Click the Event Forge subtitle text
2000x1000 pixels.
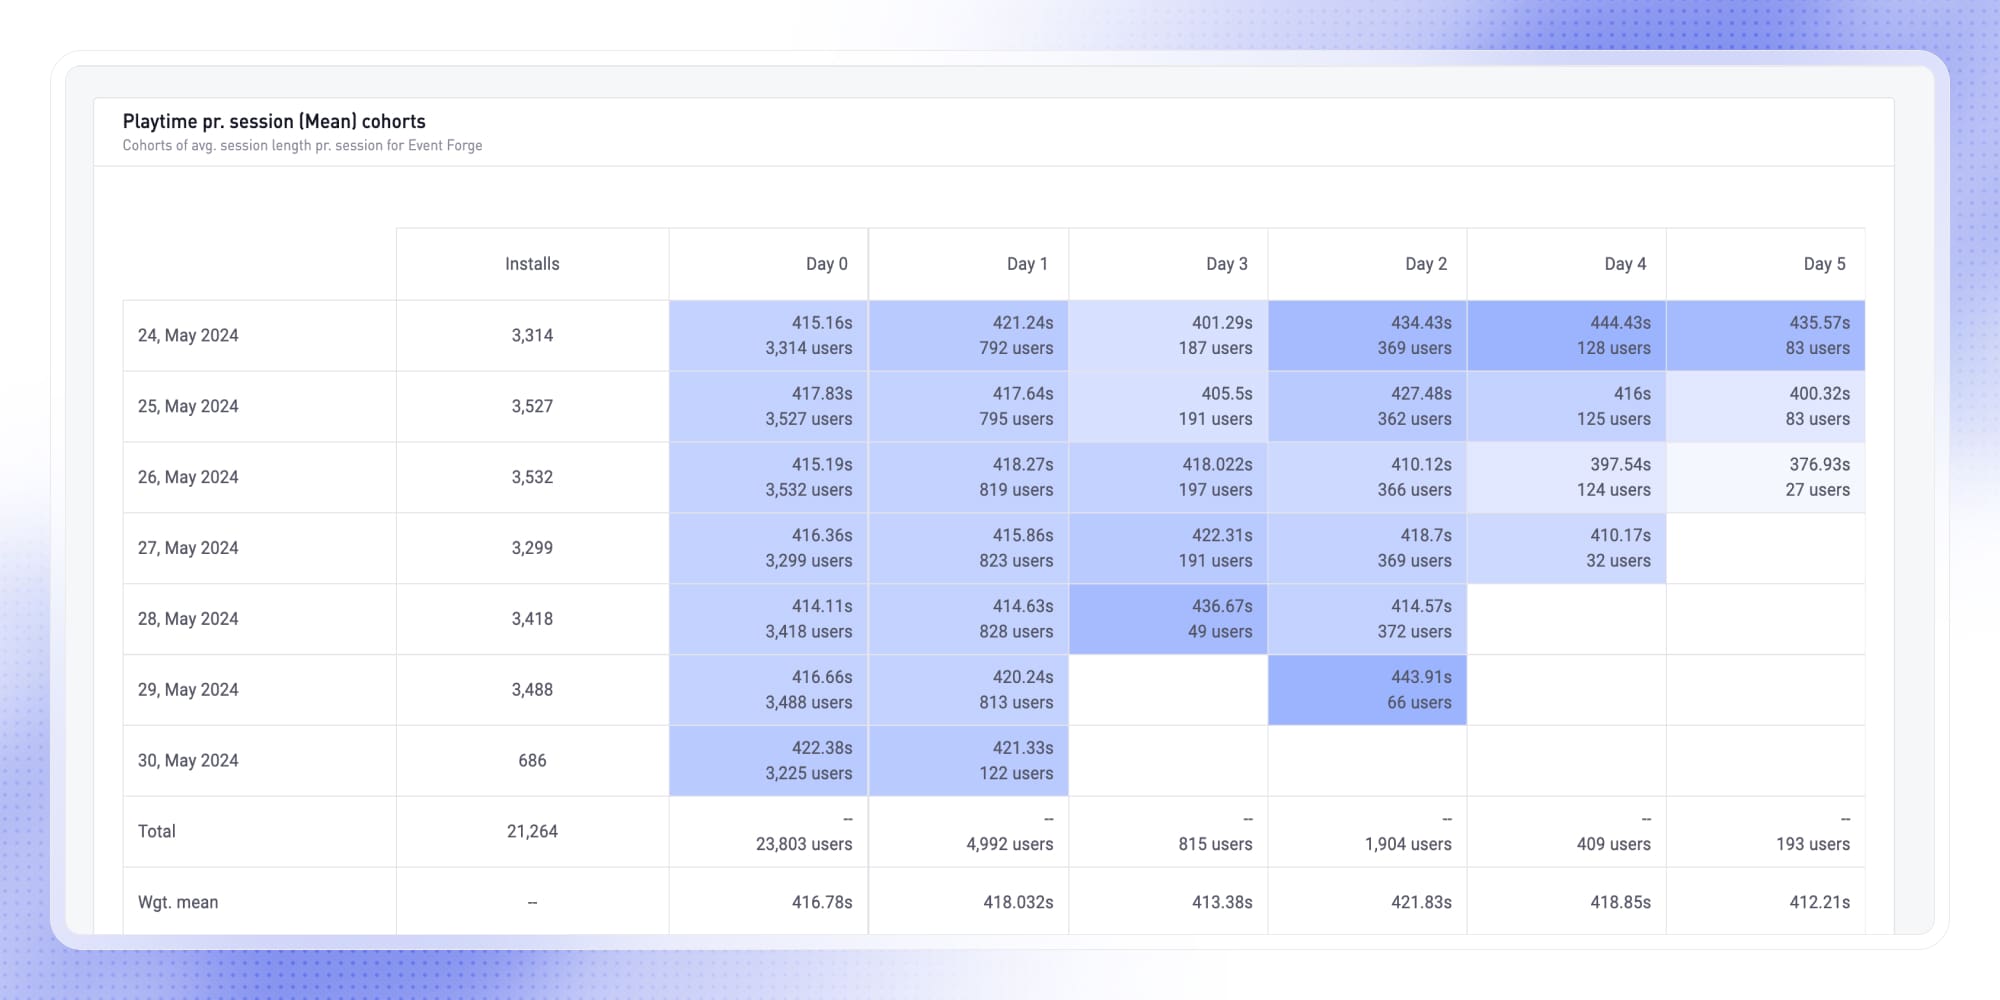pos(302,145)
